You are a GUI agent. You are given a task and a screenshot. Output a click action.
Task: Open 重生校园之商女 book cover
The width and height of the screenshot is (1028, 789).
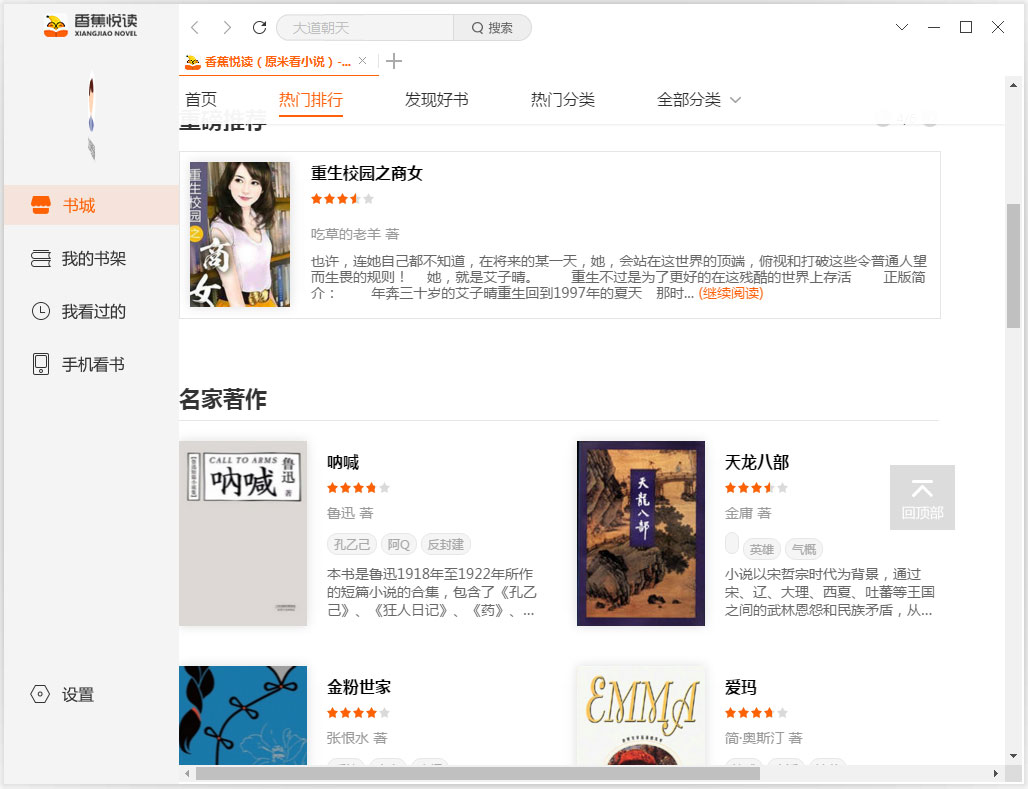(x=239, y=234)
